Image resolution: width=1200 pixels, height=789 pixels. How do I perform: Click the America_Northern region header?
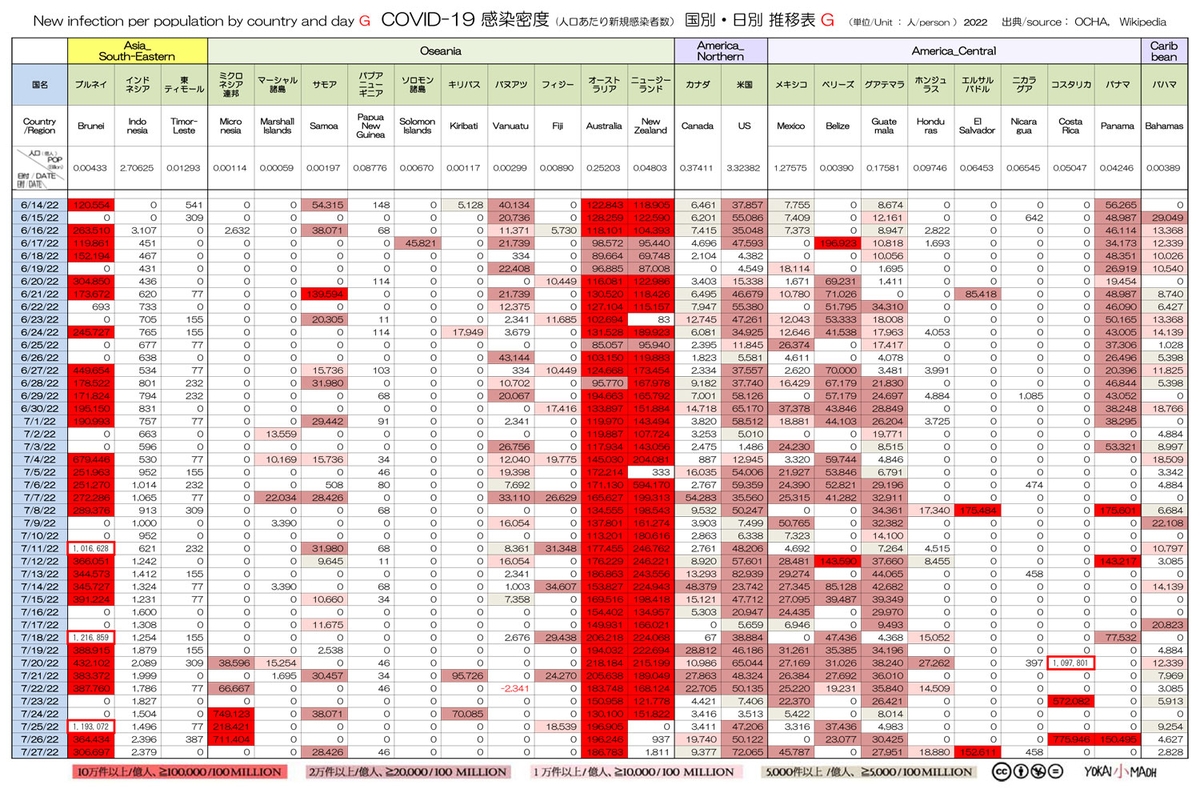pos(720,50)
